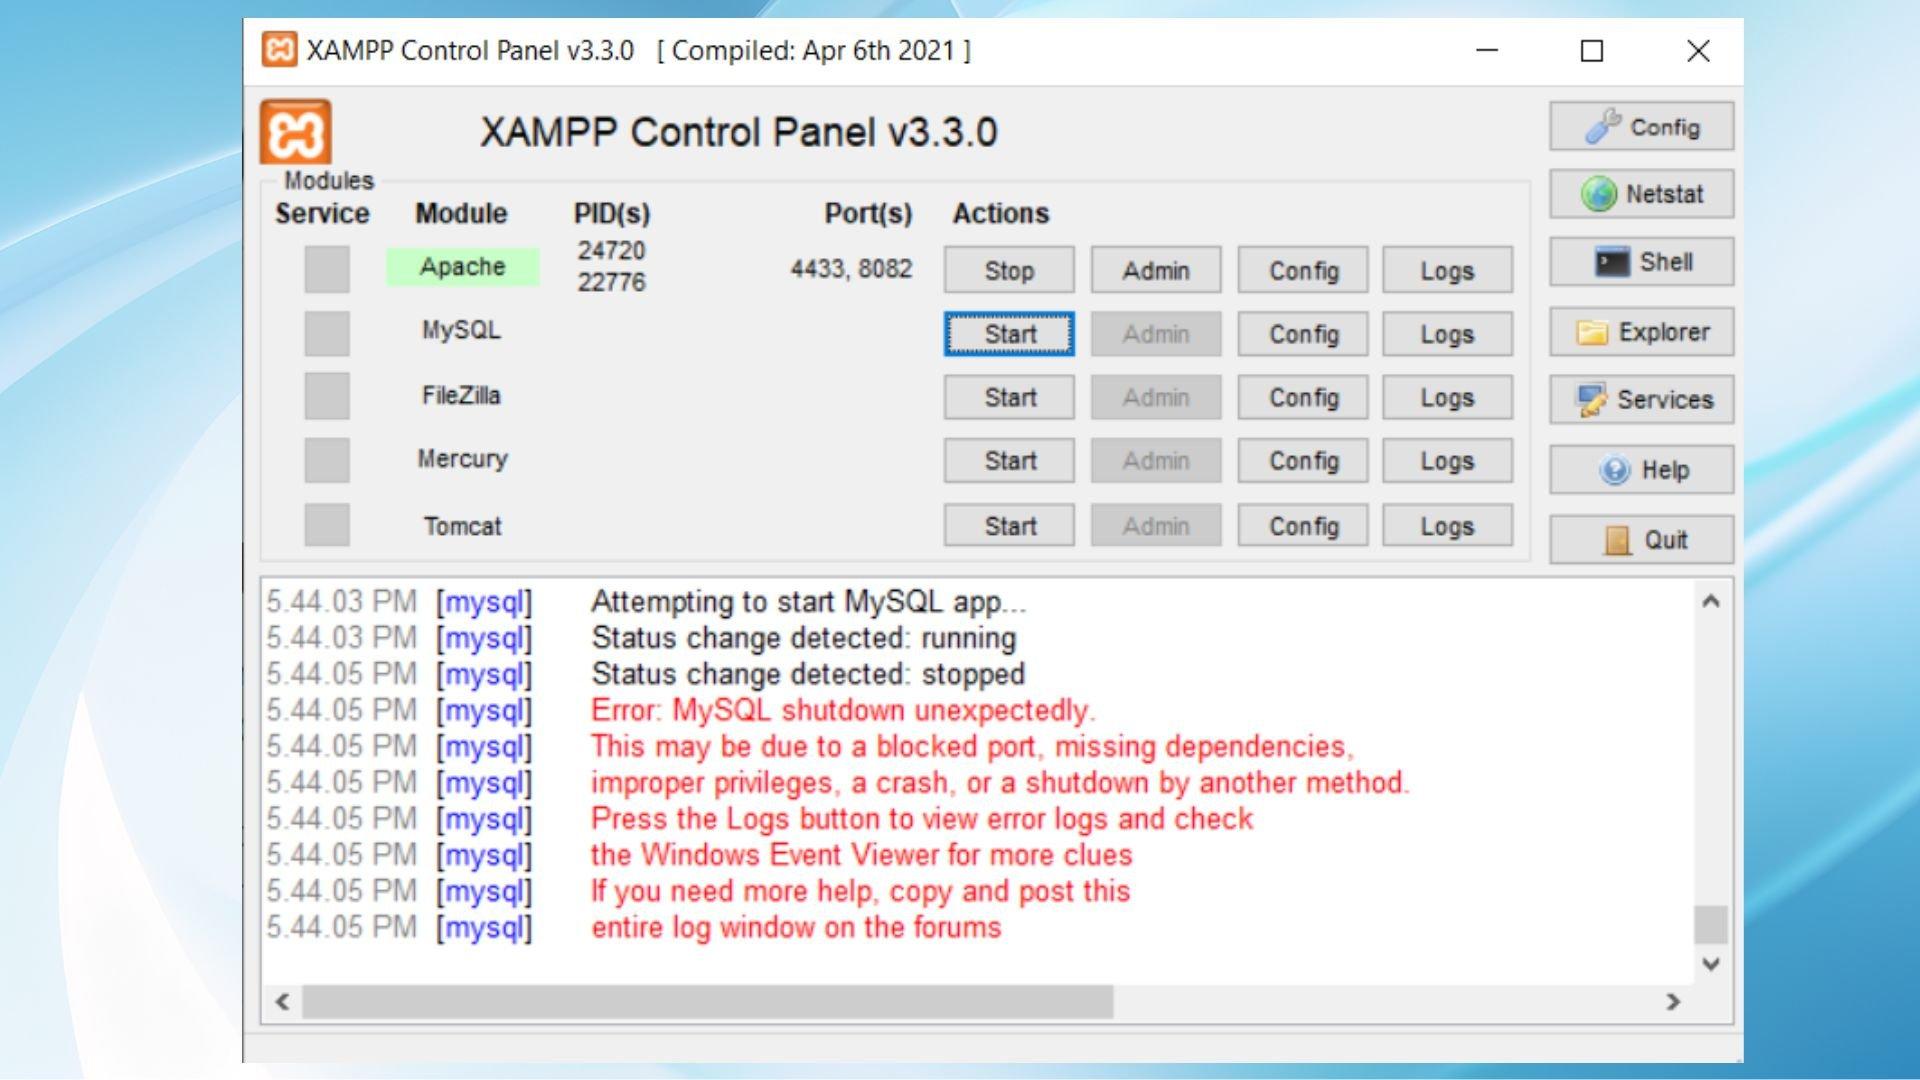
Task: Click the log's vertical scrollbar up arrow
Action: (x=1711, y=601)
